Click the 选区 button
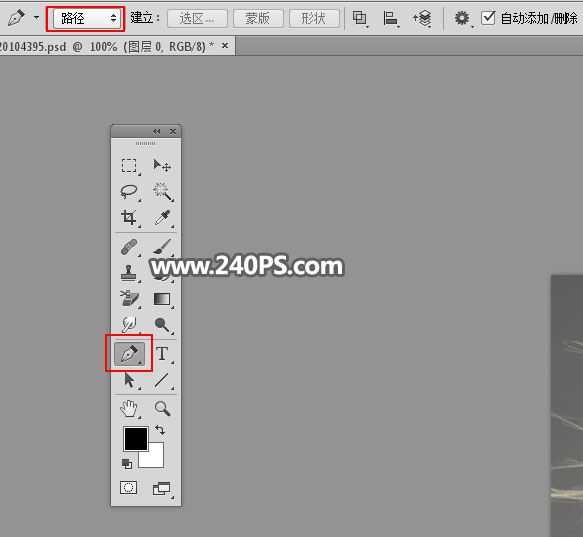The width and height of the screenshot is (583, 537). pos(197,18)
